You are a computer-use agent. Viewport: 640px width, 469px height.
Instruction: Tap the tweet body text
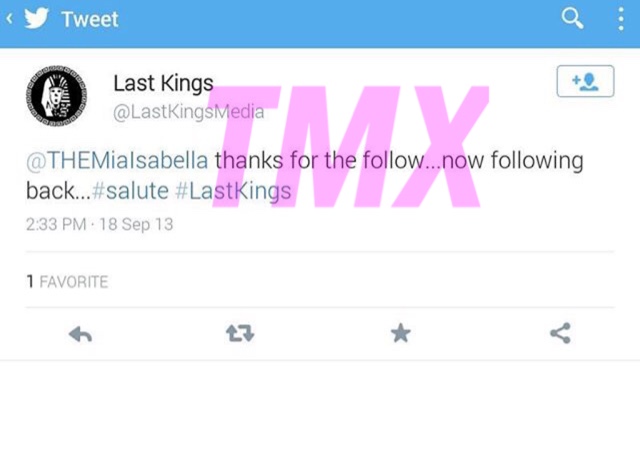pyautogui.click(x=305, y=176)
